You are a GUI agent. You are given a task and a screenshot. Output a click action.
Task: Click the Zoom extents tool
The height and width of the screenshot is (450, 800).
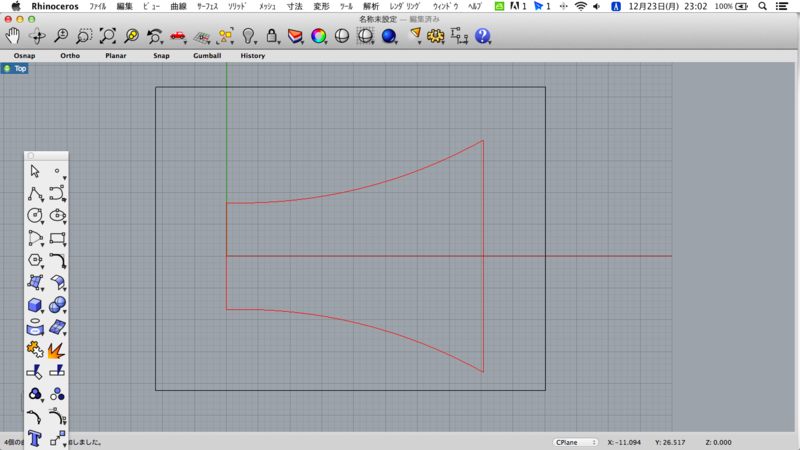(108, 36)
